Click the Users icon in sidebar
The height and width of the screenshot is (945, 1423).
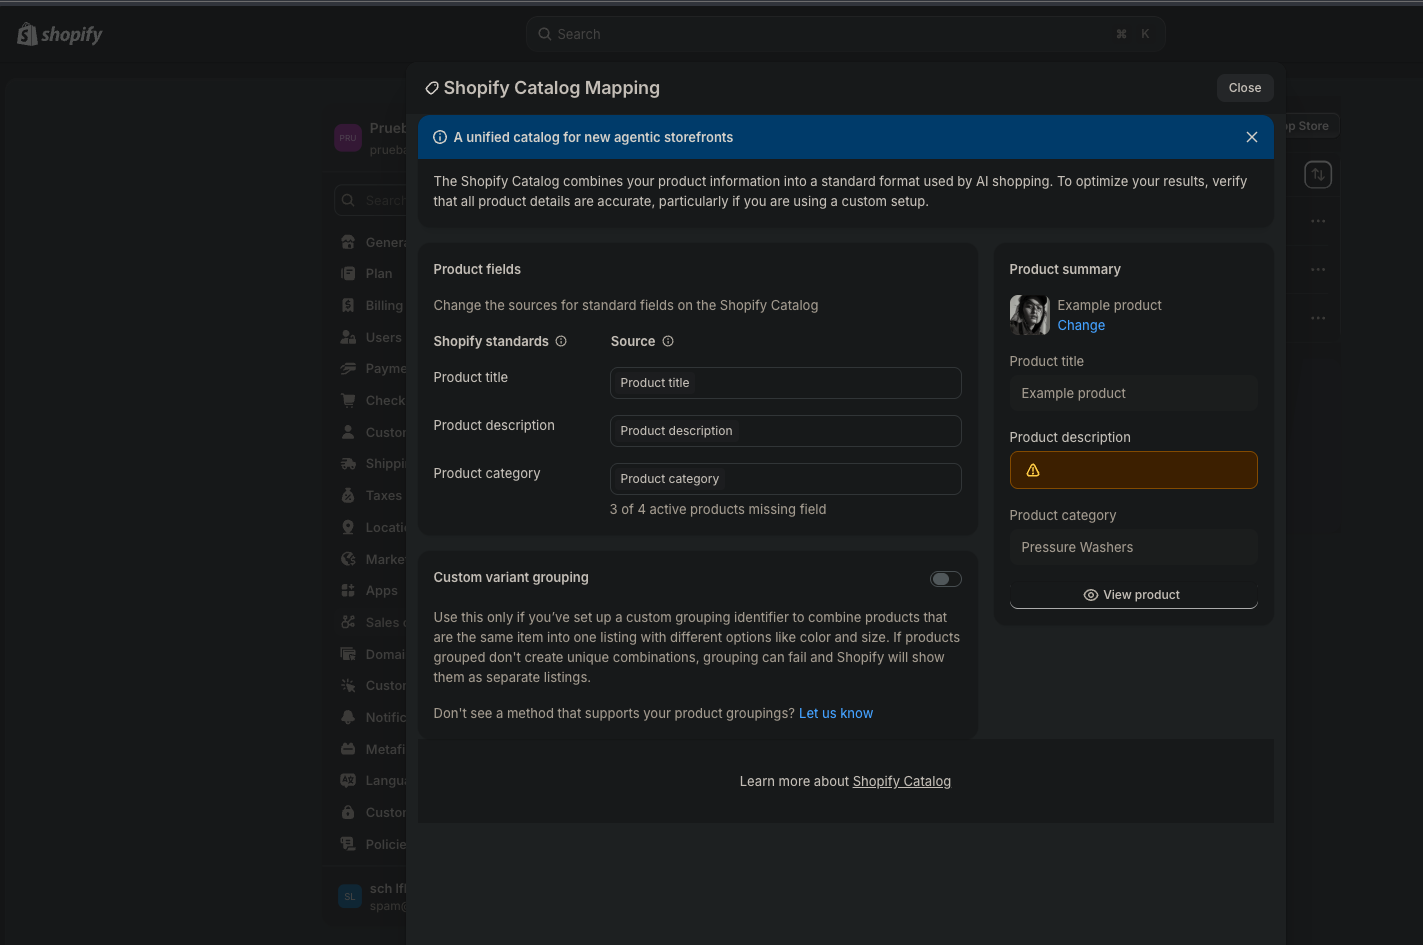(348, 337)
